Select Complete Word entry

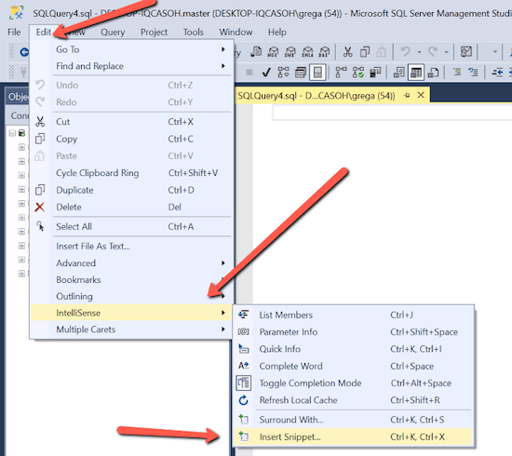353,366
